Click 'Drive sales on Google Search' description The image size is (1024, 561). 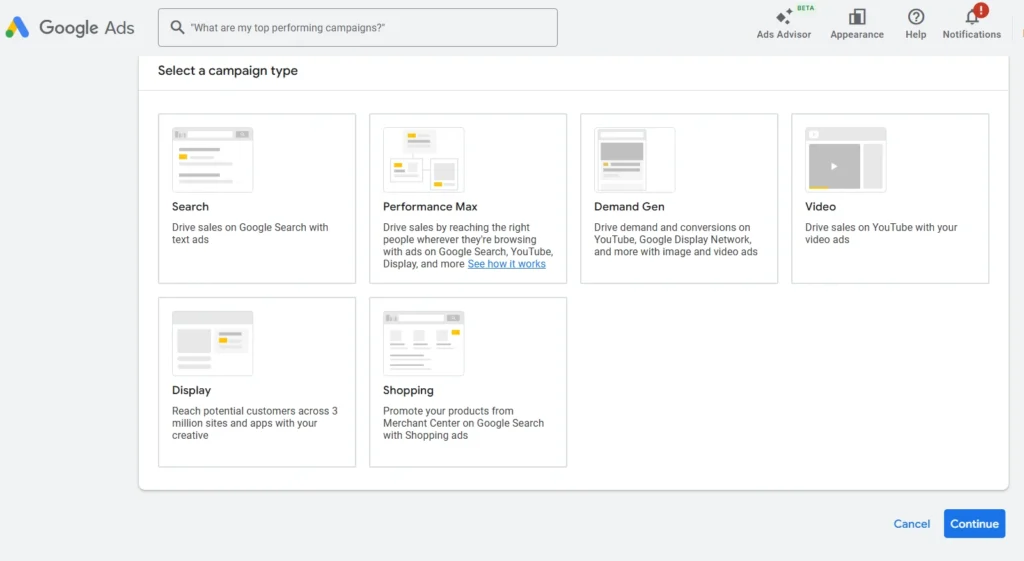[250, 233]
